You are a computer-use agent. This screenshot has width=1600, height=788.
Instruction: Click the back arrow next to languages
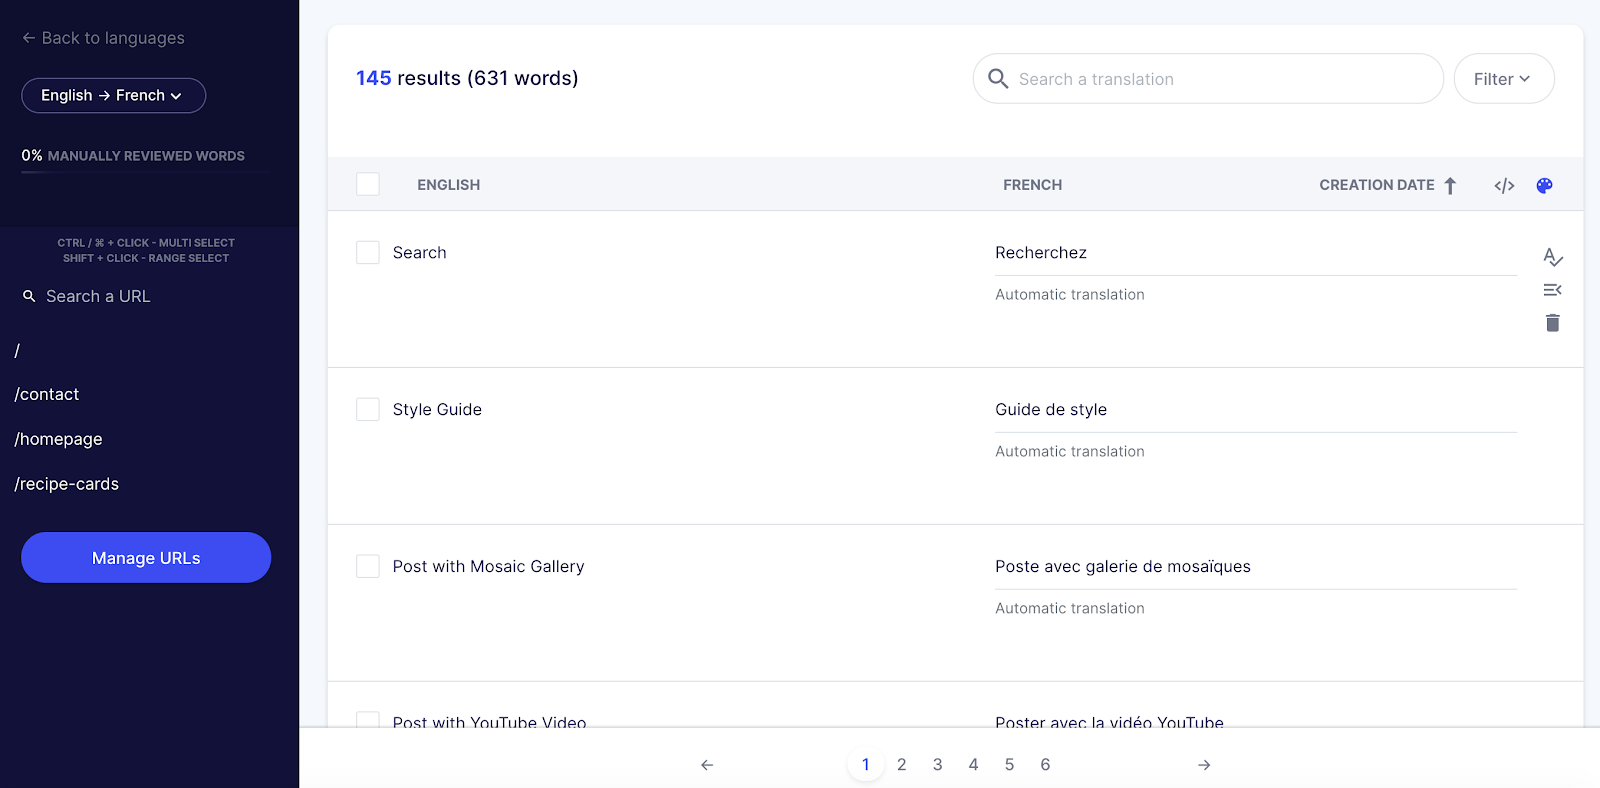tap(28, 38)
